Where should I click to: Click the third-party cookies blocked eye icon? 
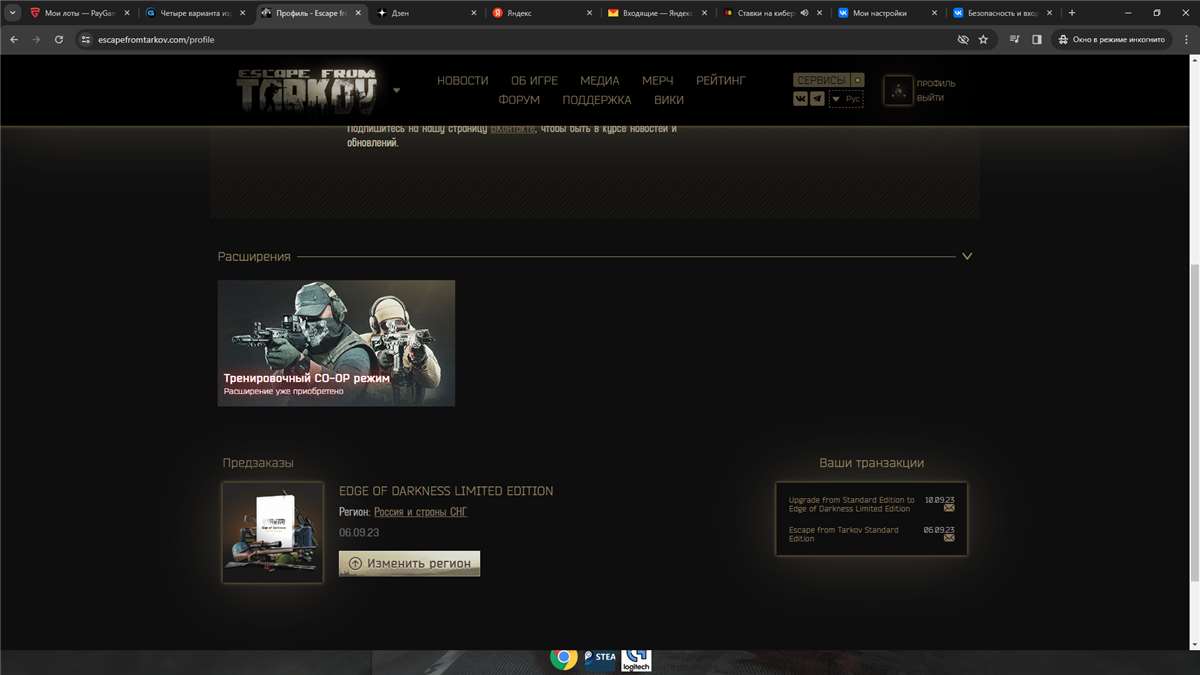(x=963, y=39)
